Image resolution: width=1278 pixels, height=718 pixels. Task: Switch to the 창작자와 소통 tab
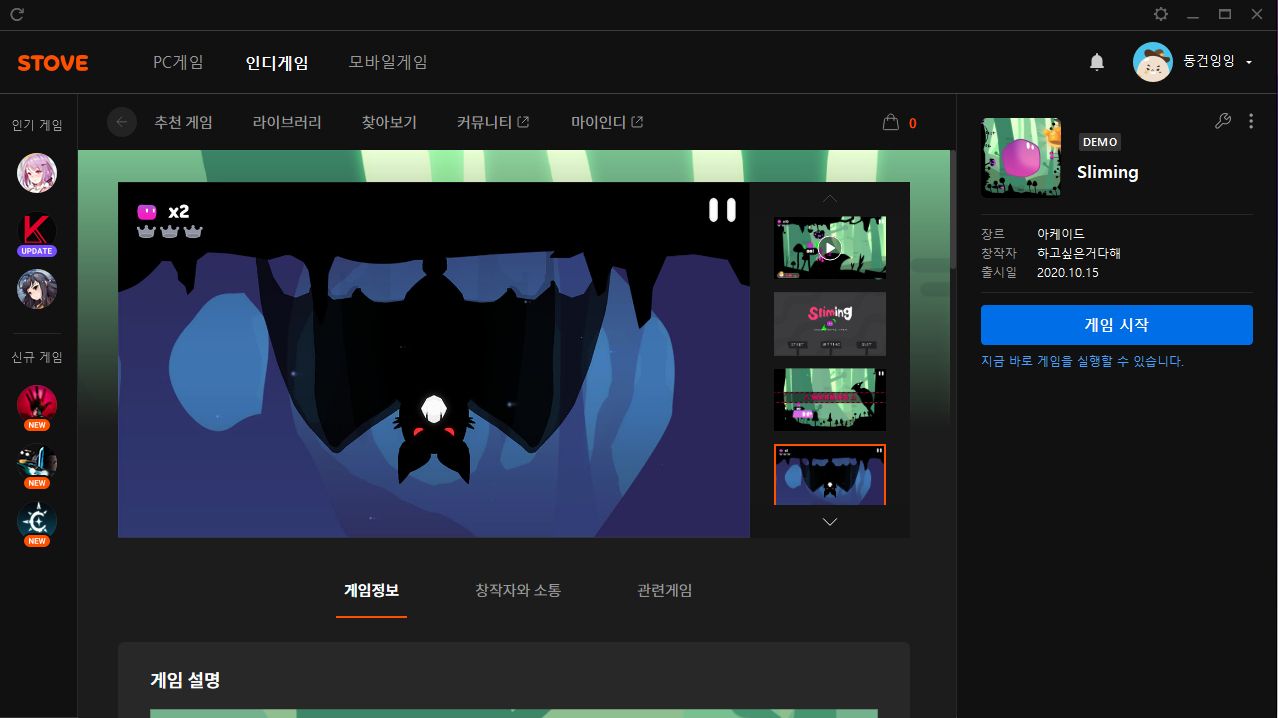pyautogui.click(x=518, y=590)
